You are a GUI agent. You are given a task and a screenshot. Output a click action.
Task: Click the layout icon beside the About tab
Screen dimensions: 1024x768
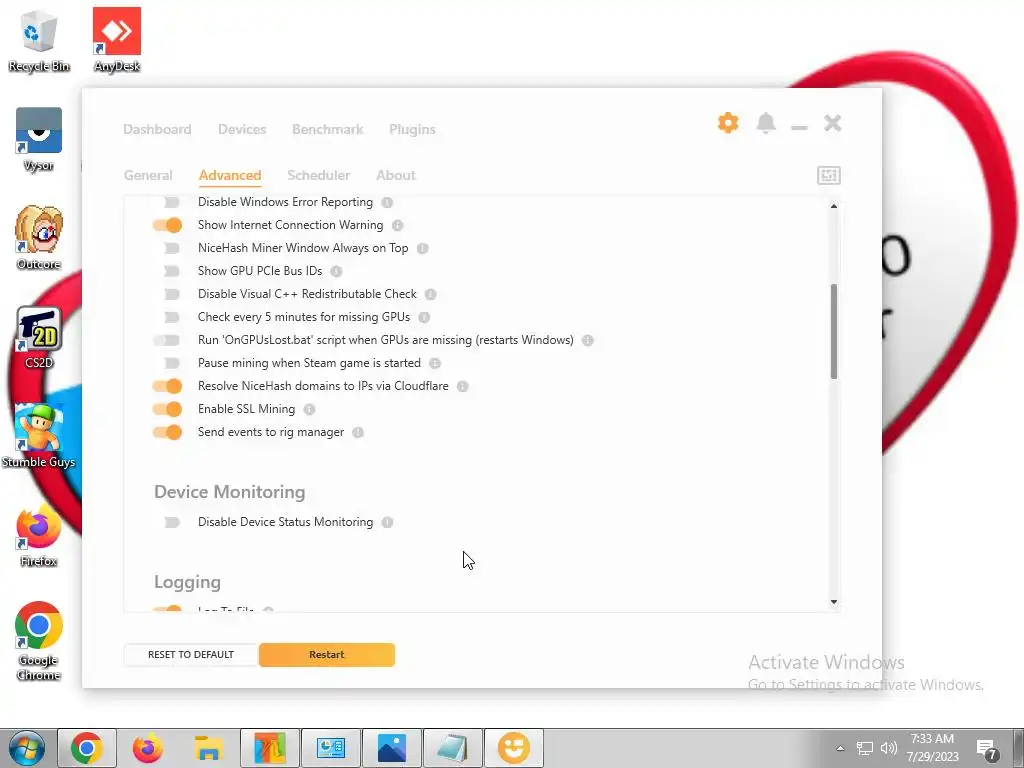829,175
